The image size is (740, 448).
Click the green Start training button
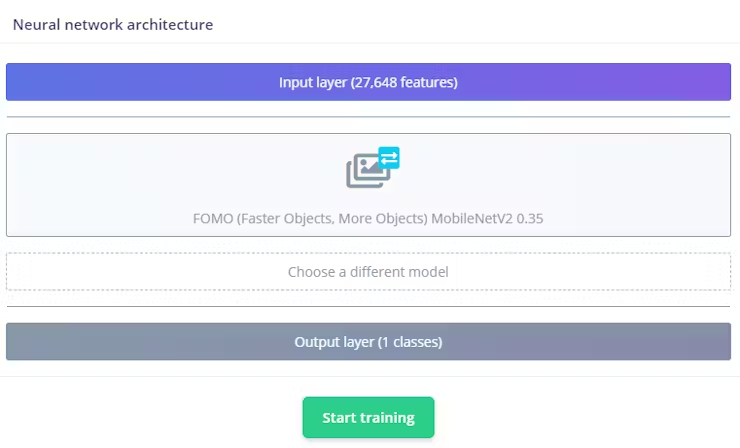tap(368, 417)
